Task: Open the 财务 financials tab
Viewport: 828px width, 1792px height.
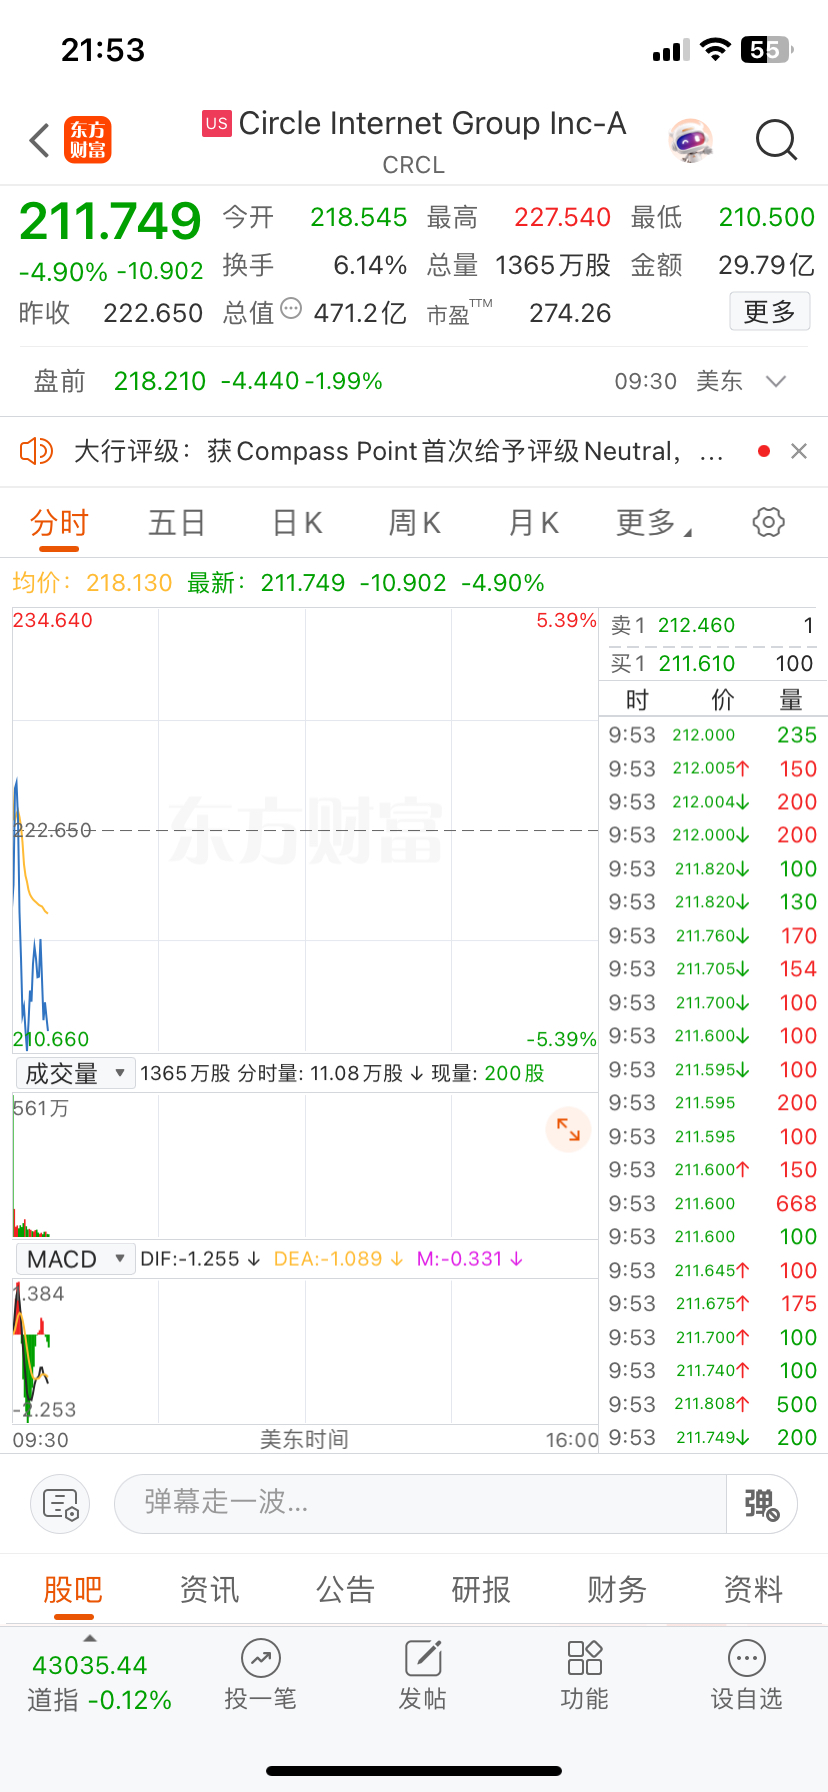Action: (617, 1589)
